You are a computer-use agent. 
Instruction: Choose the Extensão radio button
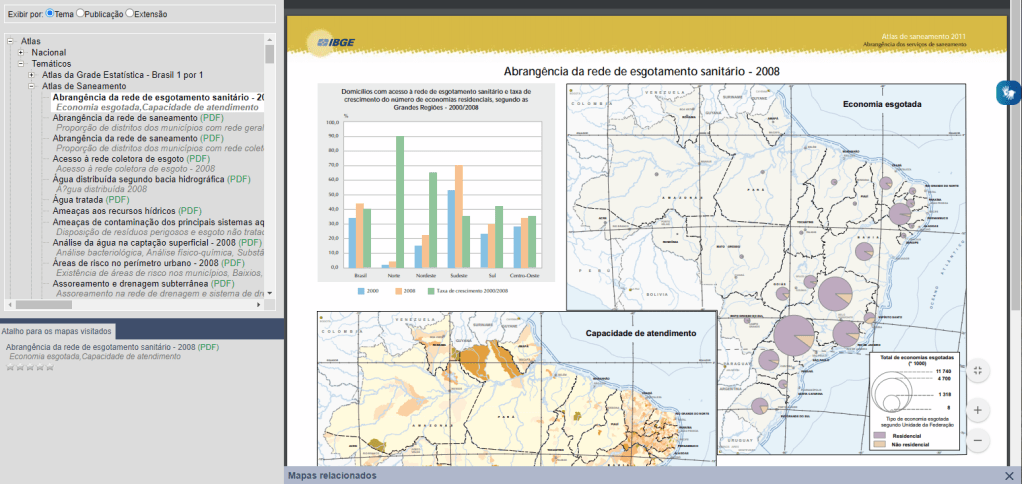pyautogui.click(x=129, y=14)
